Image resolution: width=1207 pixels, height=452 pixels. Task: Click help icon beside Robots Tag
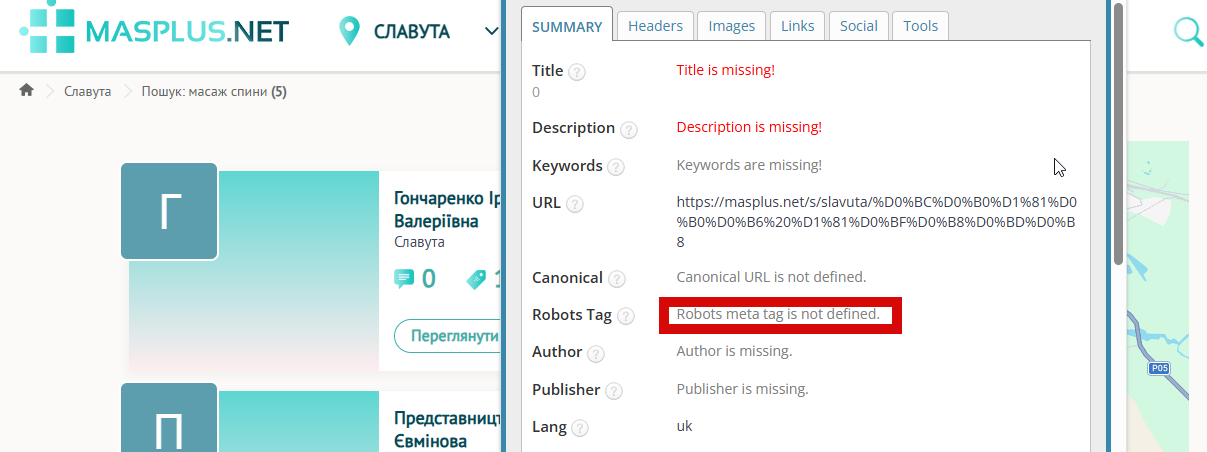[625, 316]
